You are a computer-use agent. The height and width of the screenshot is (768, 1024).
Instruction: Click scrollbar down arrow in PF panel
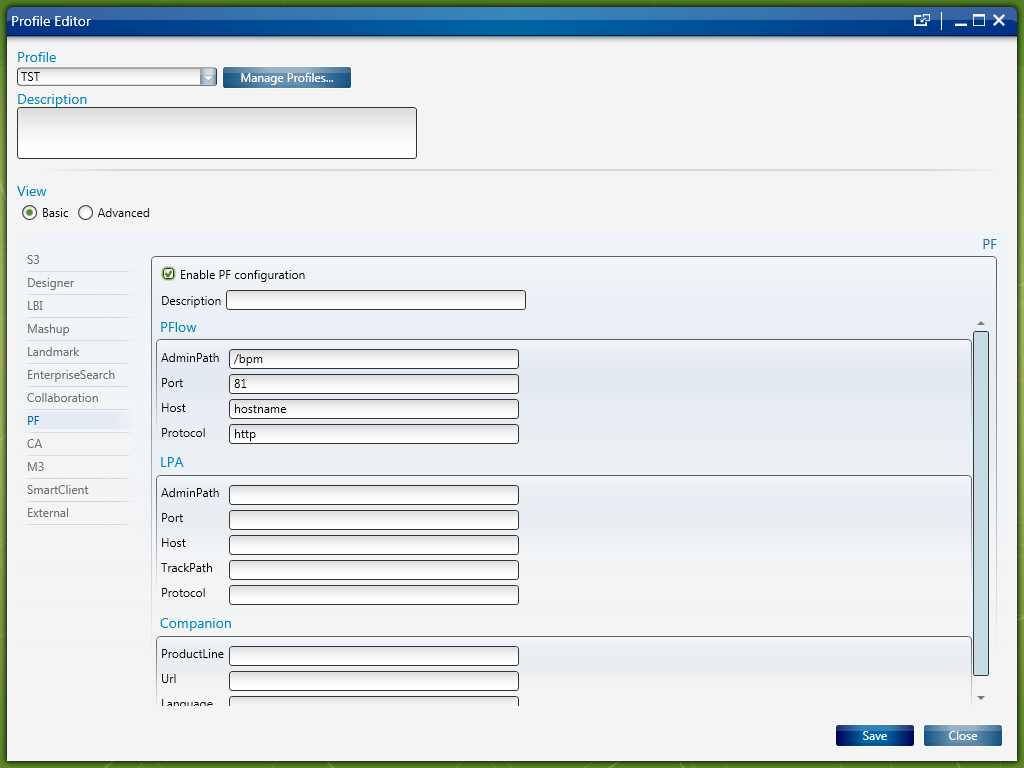tap(981, 698)
